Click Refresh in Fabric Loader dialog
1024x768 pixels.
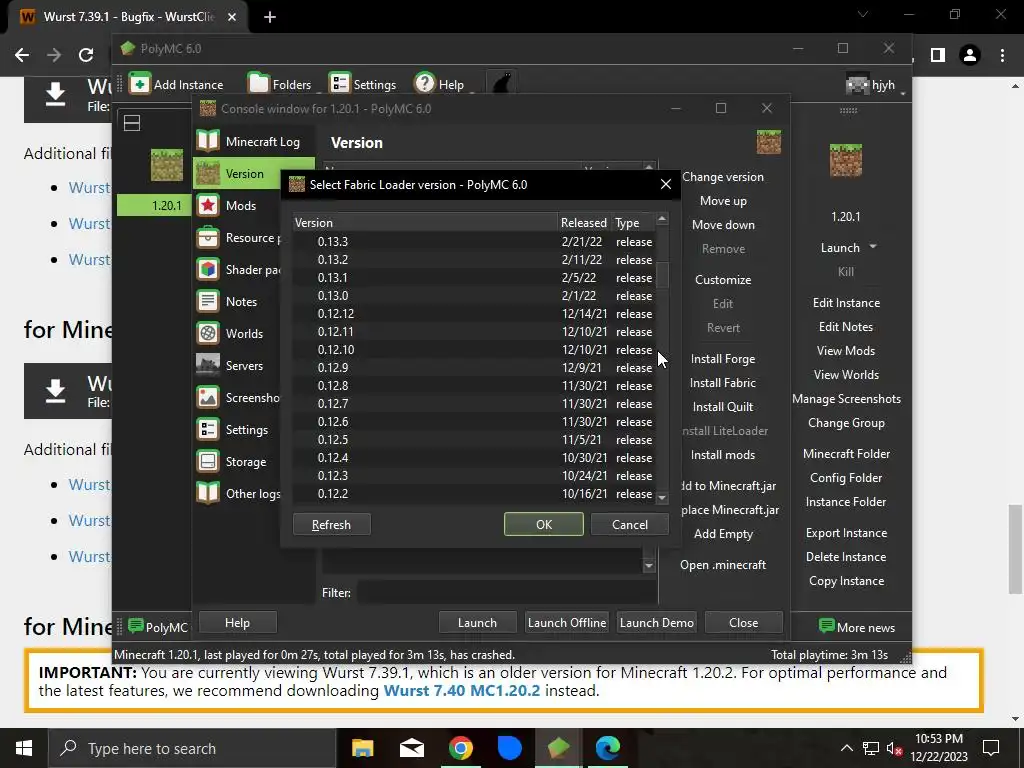pos(332,524)
